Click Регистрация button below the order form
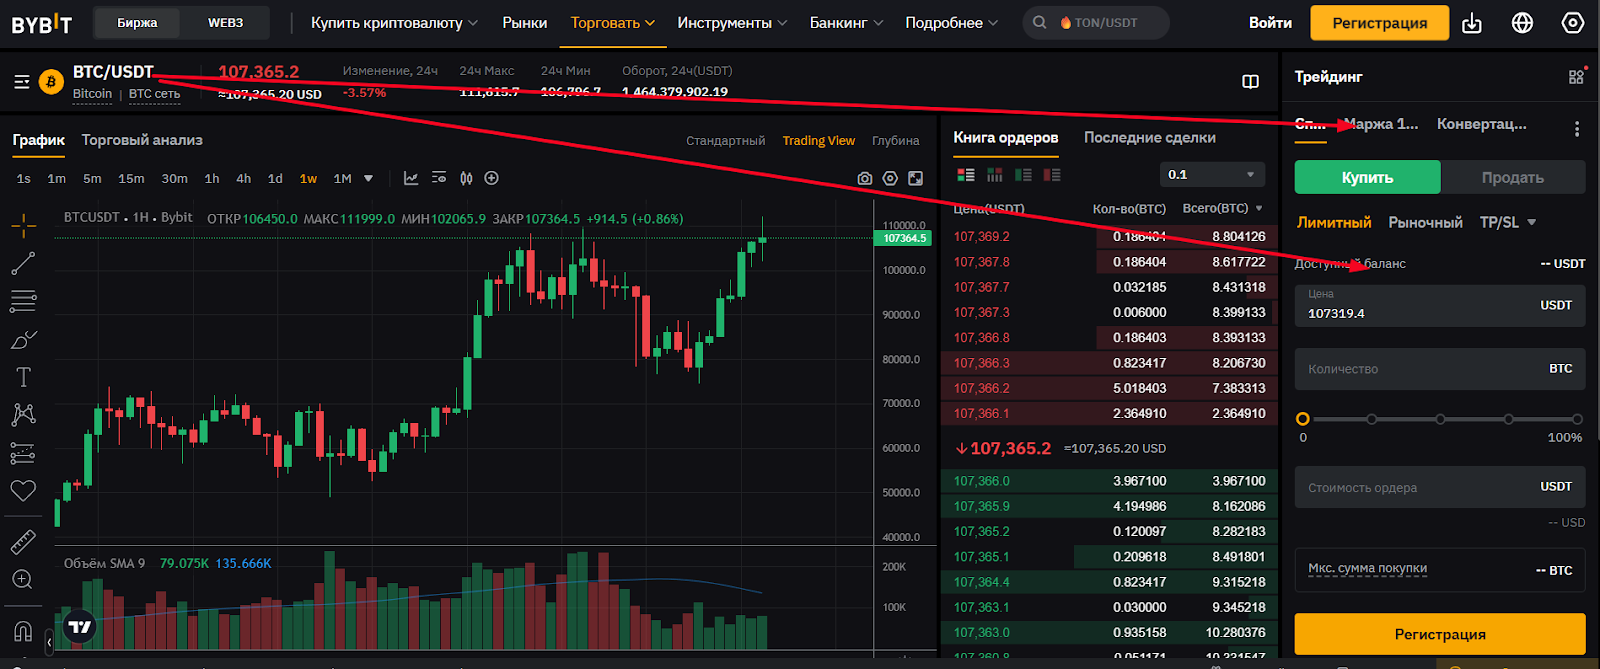 point(1440,634)
